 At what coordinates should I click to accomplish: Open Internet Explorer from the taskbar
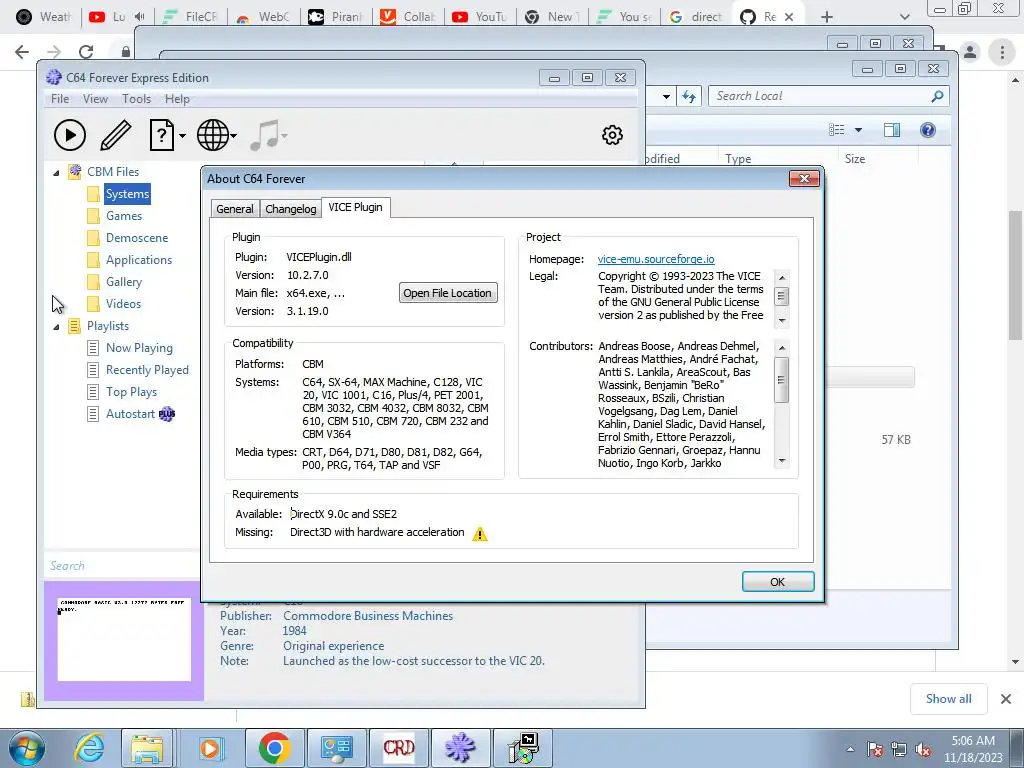pyautogui.click(x=88, y=748)
